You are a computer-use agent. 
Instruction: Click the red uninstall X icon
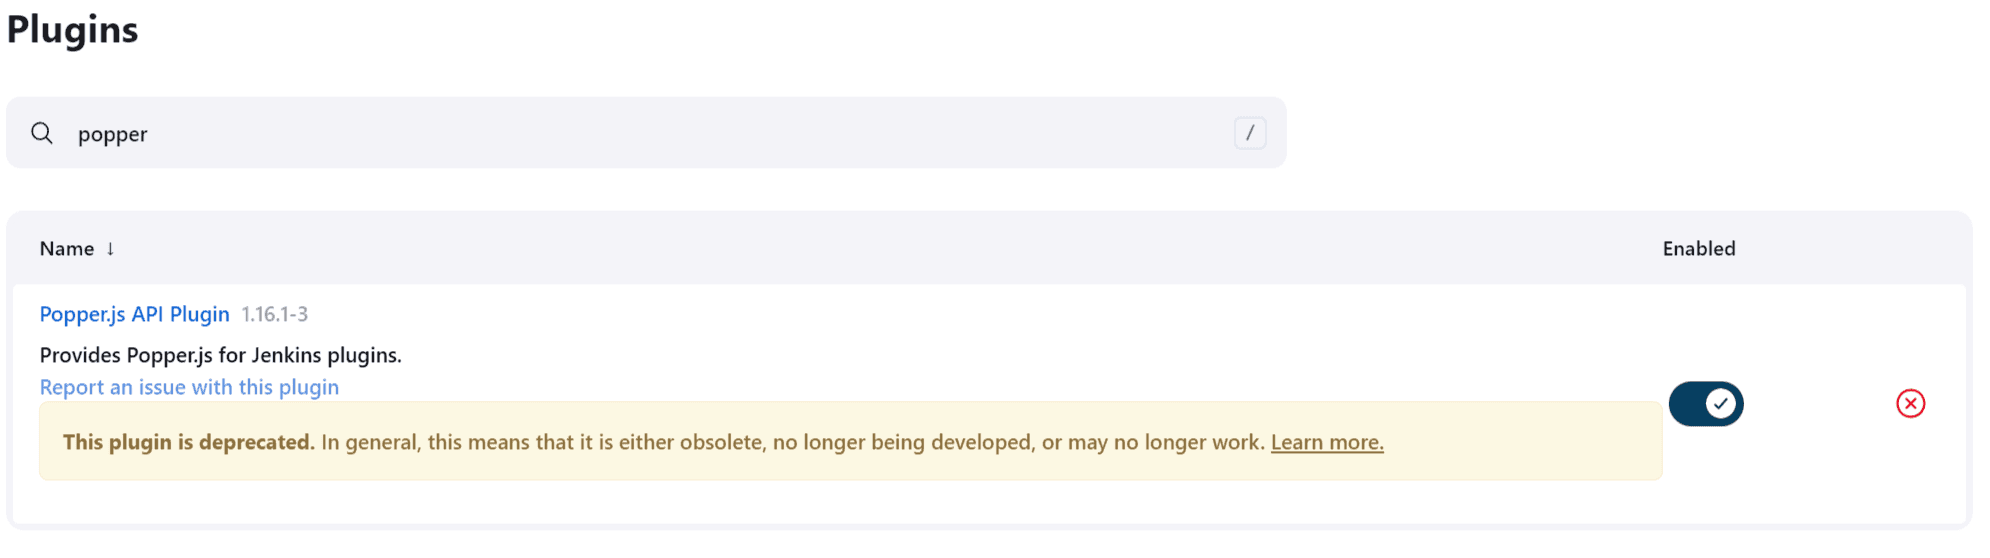[x=1910, y=404]
